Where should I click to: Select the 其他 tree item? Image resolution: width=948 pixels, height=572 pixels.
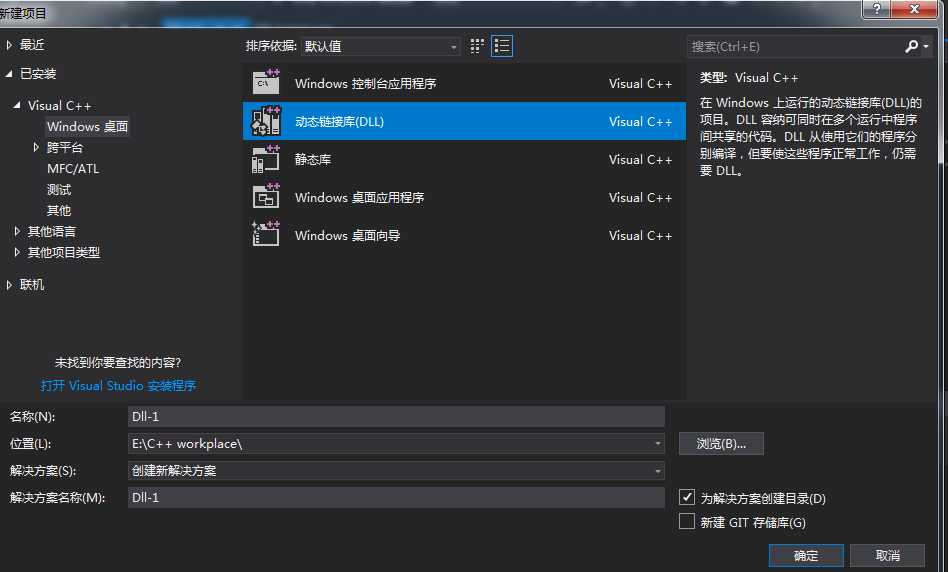[59, 210]
